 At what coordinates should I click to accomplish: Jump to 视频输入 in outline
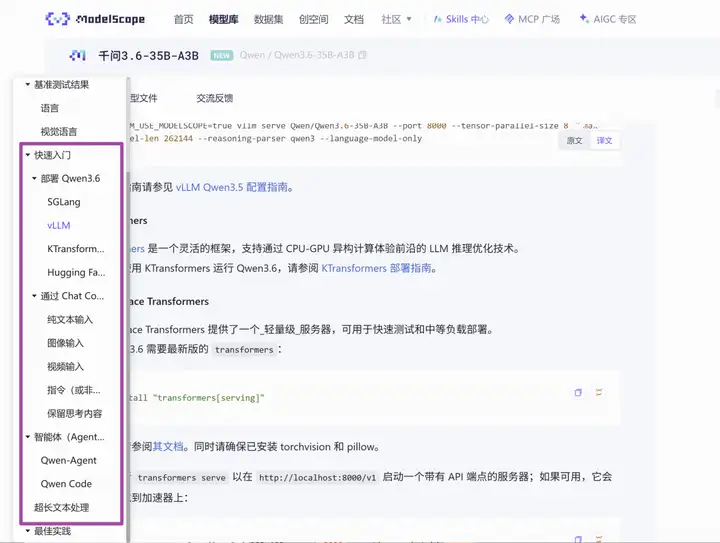tap(65, 366)
